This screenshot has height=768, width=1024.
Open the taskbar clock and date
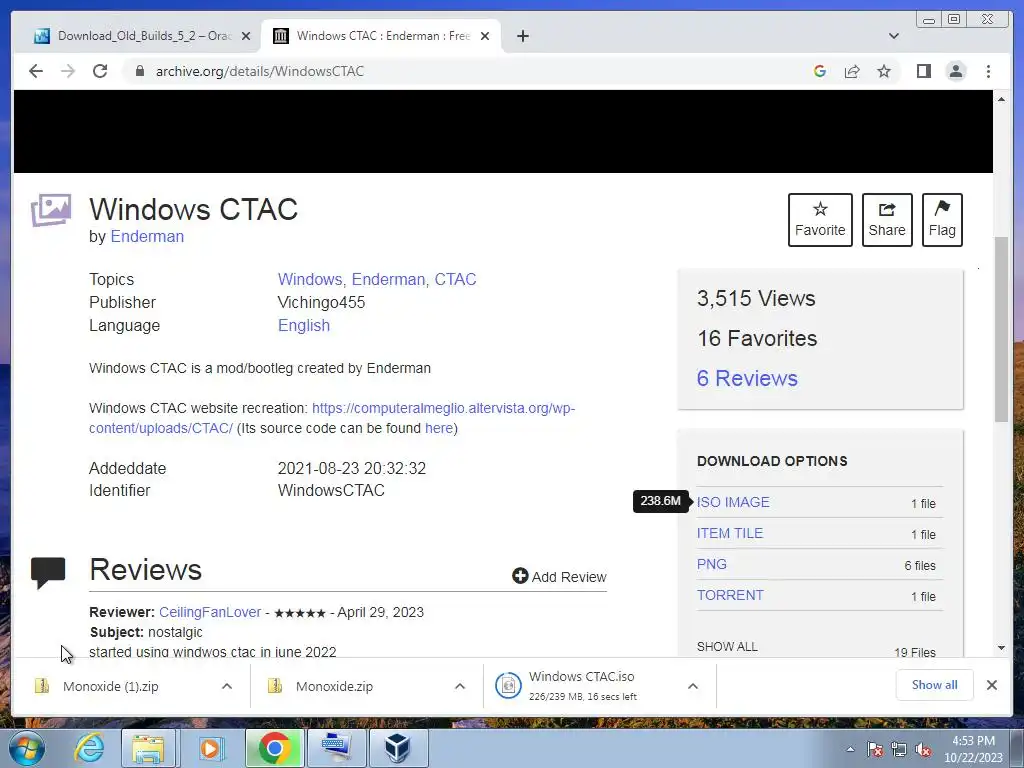click(x=973, y=749)
